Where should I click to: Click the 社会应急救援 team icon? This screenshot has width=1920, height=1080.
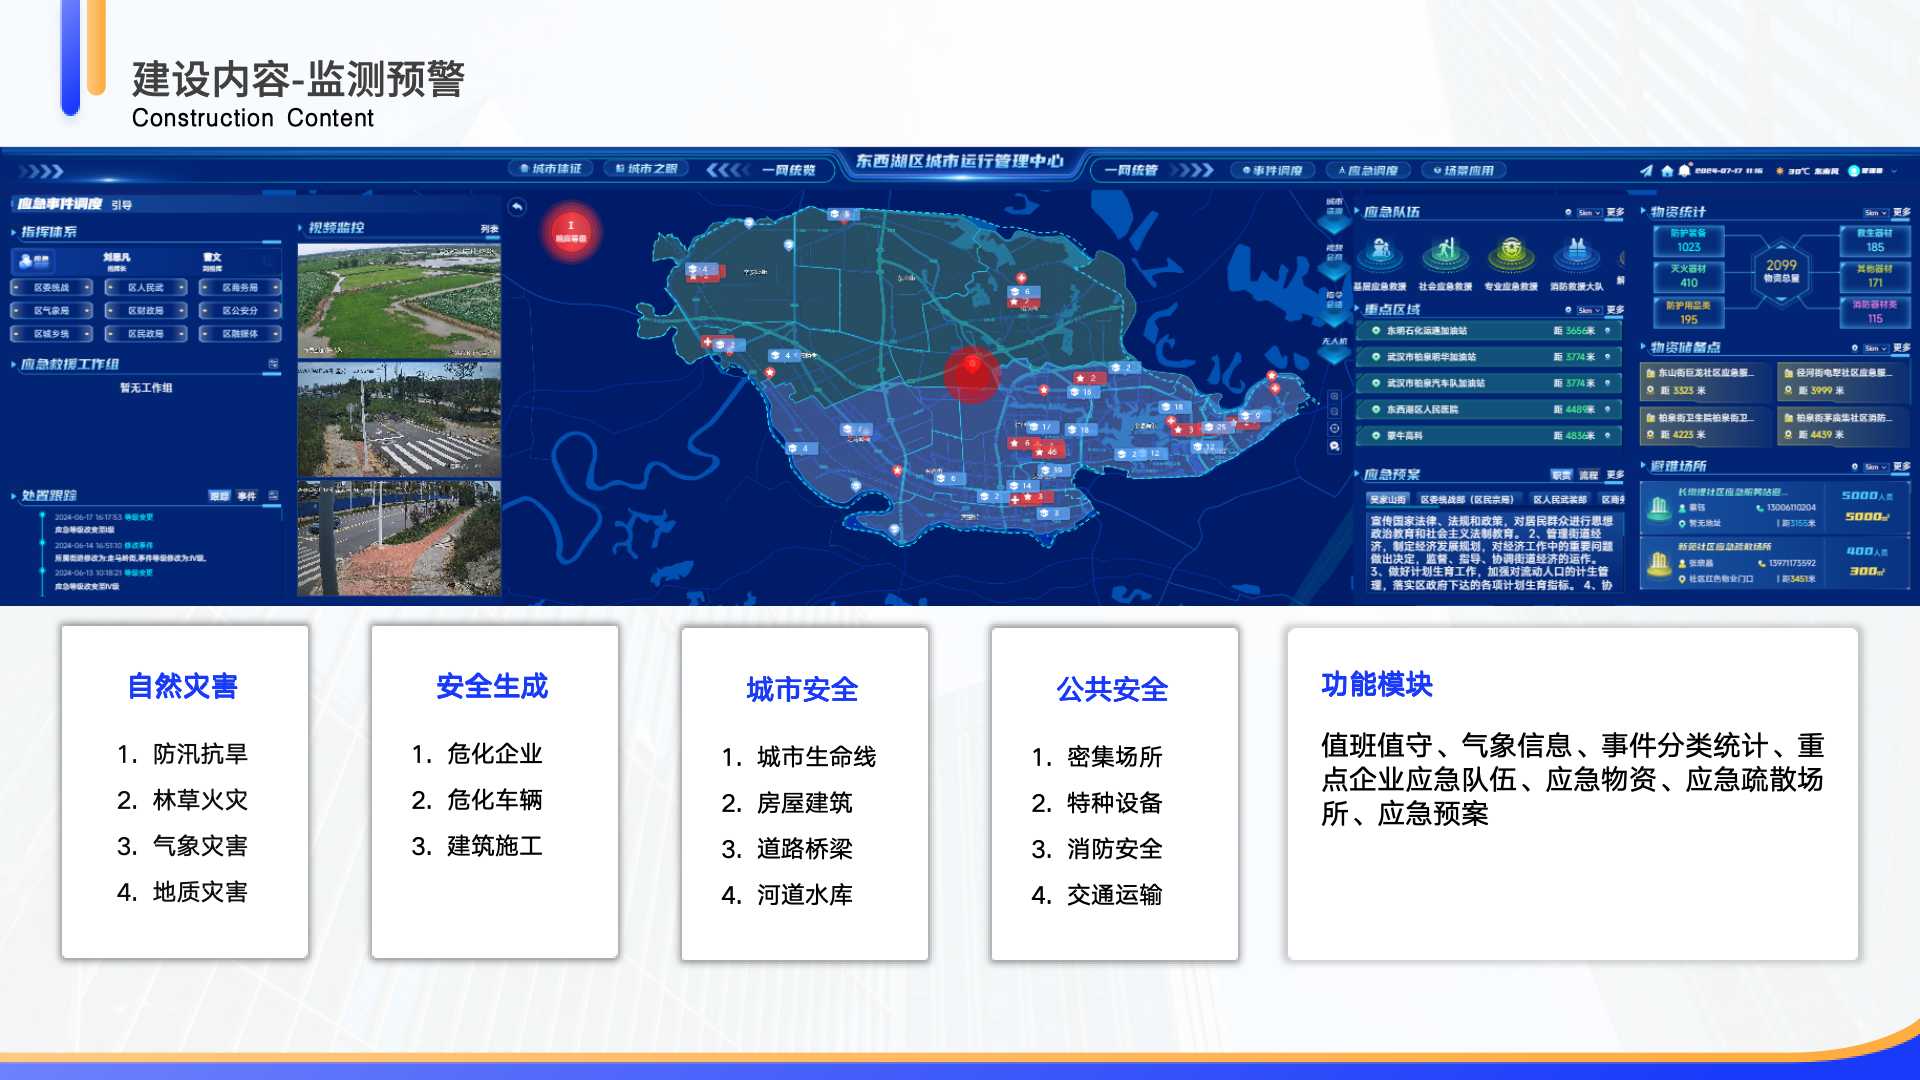1445,252
